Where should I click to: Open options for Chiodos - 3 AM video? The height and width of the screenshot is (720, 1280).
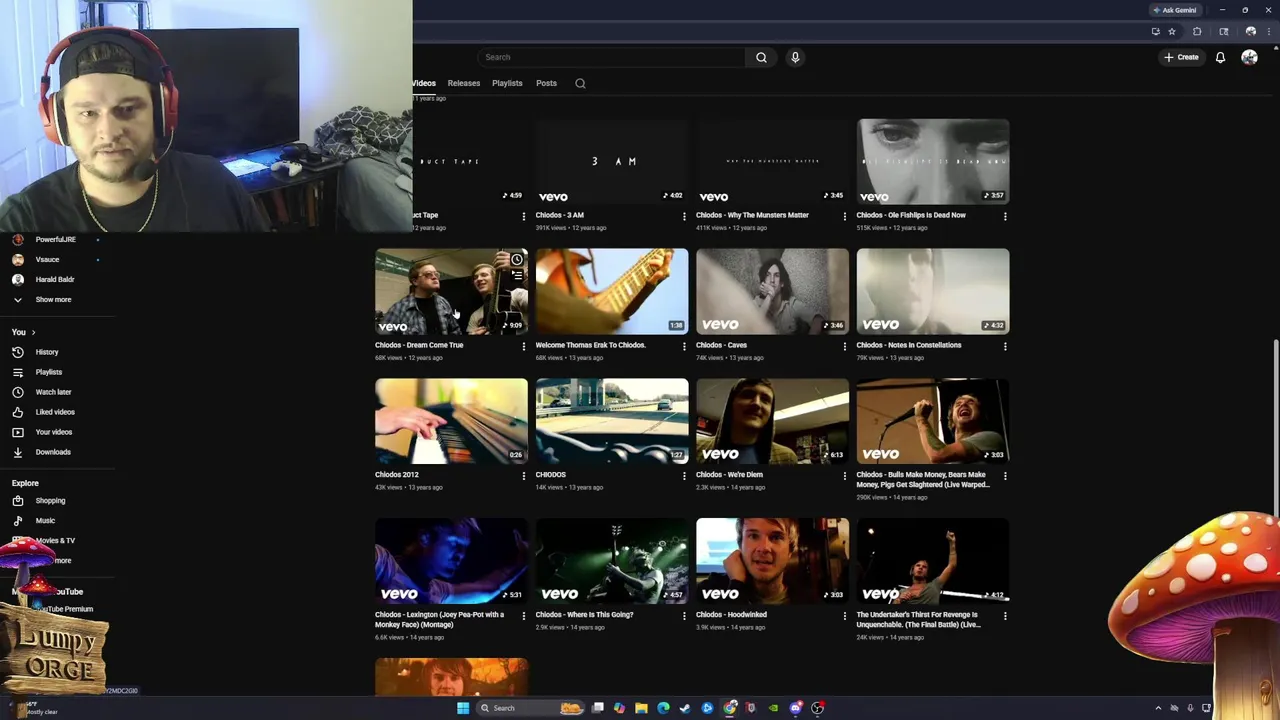684,216
